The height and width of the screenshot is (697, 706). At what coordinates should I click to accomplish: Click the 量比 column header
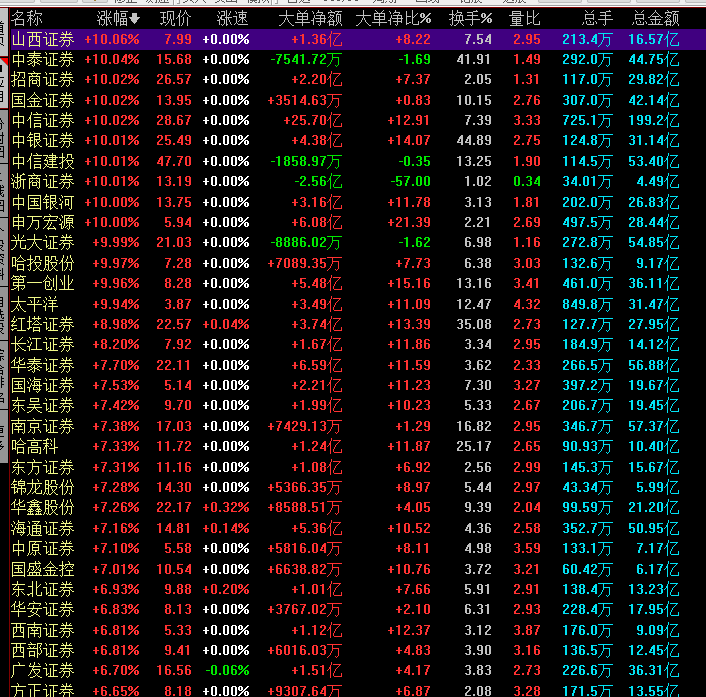click(525, 18)
